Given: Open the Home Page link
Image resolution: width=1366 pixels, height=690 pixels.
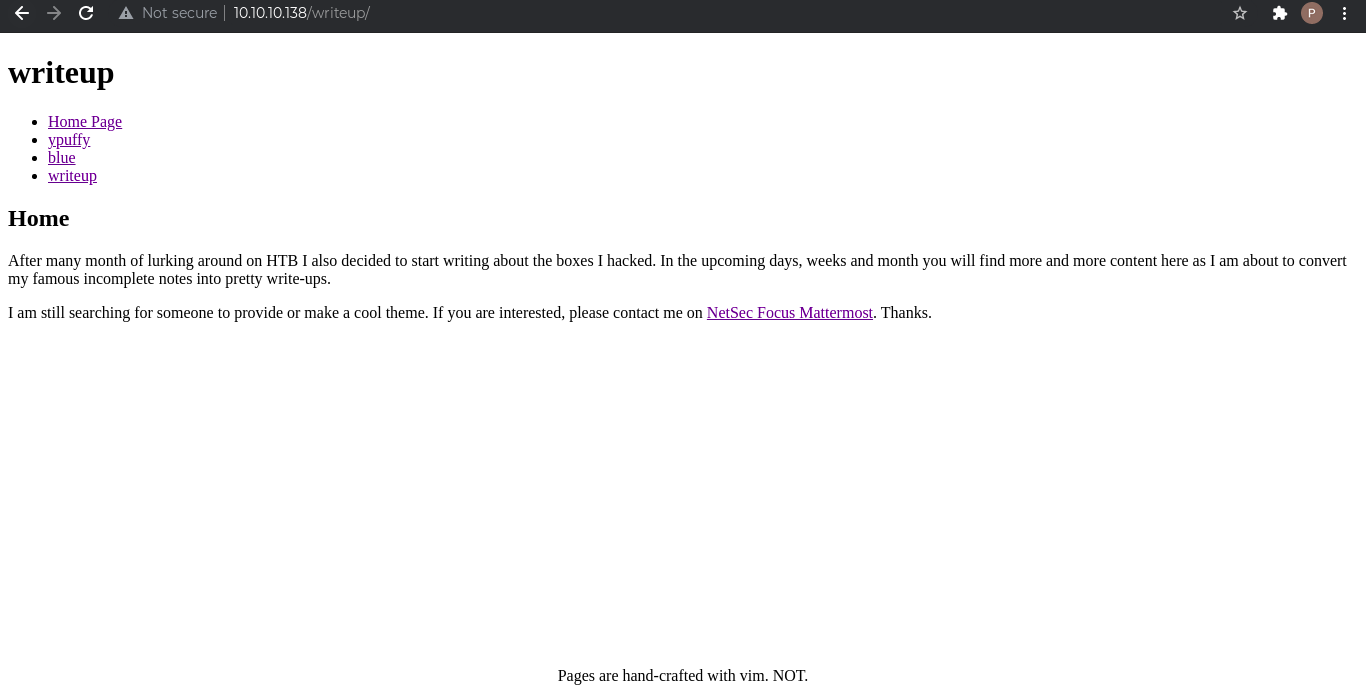Looking at the screenshot, I should tap(85, 122).
